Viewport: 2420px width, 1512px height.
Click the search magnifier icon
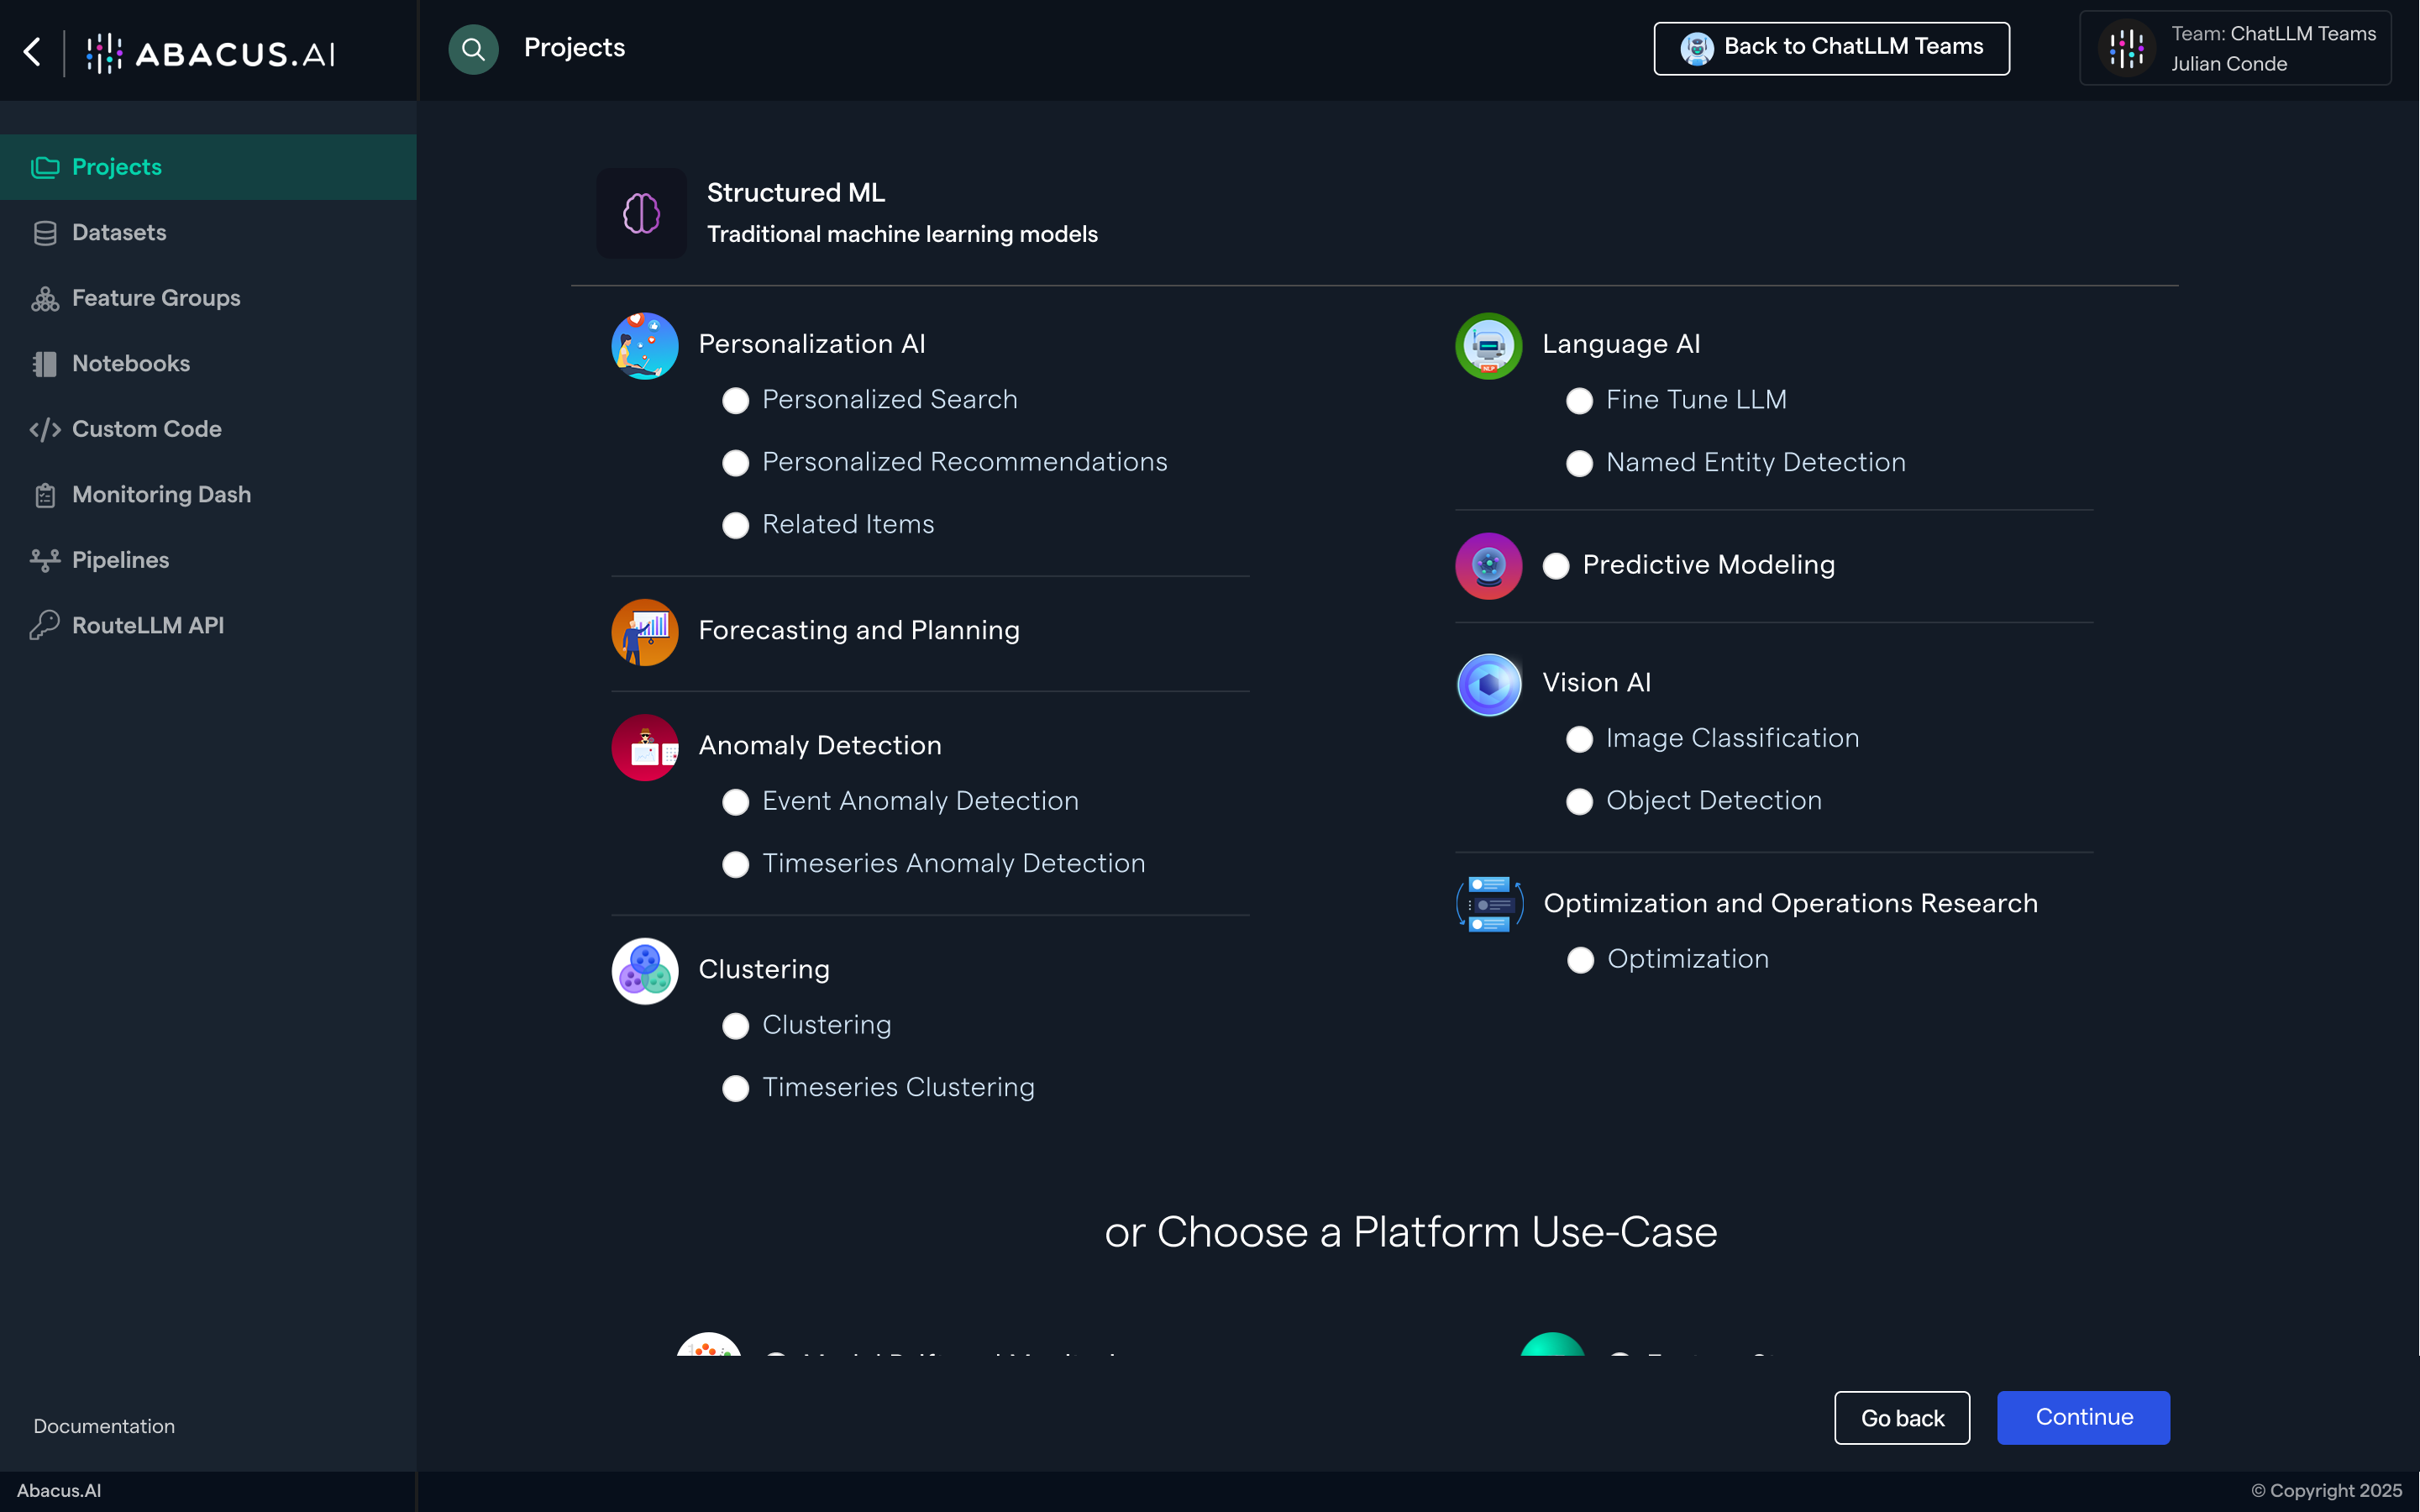[473, 49]
